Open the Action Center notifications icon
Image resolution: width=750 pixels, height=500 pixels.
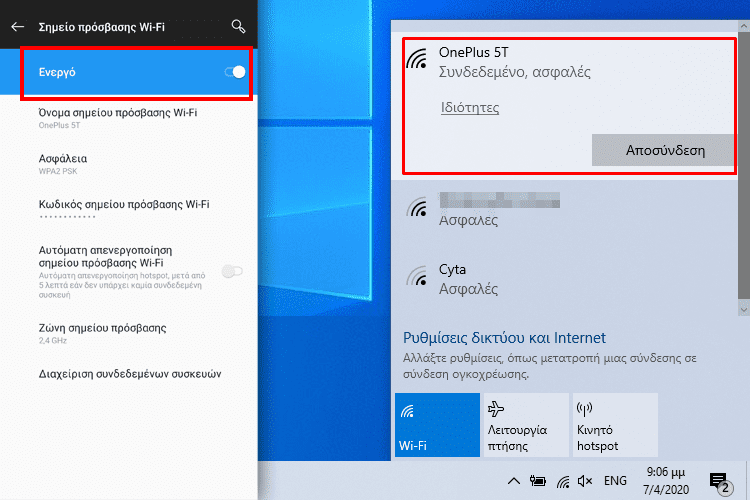click(719, 482)
